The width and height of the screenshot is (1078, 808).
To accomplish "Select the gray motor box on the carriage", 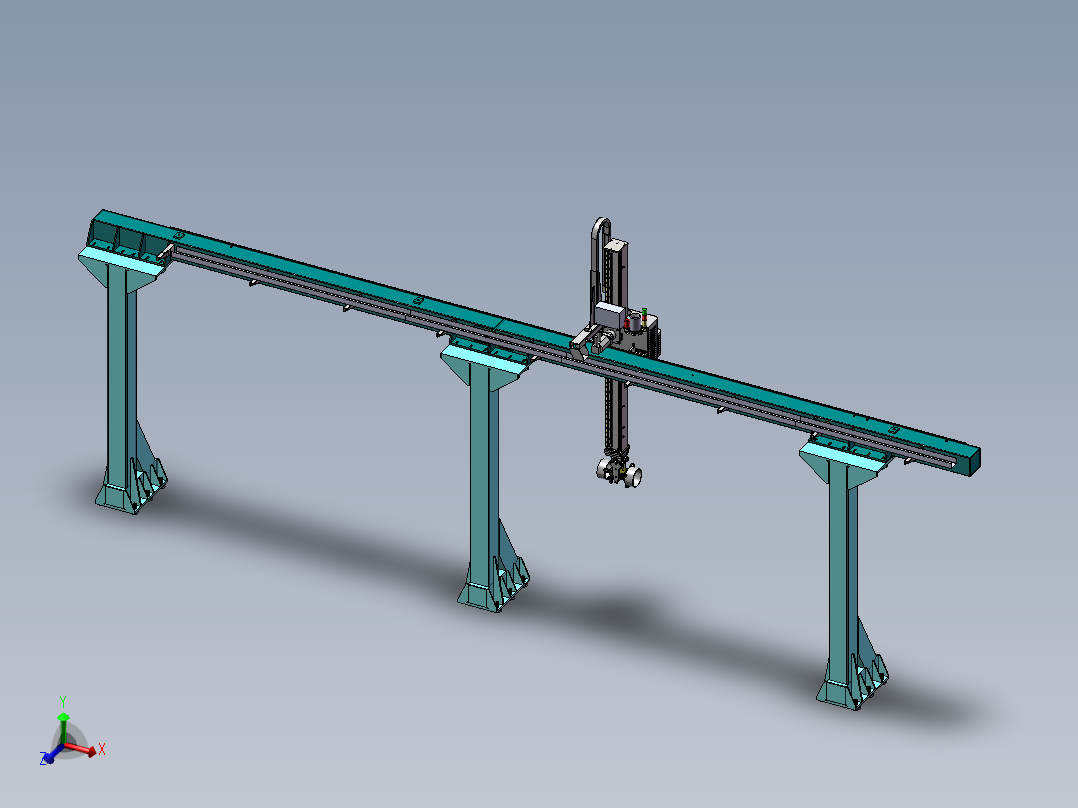I will (609, 316).
